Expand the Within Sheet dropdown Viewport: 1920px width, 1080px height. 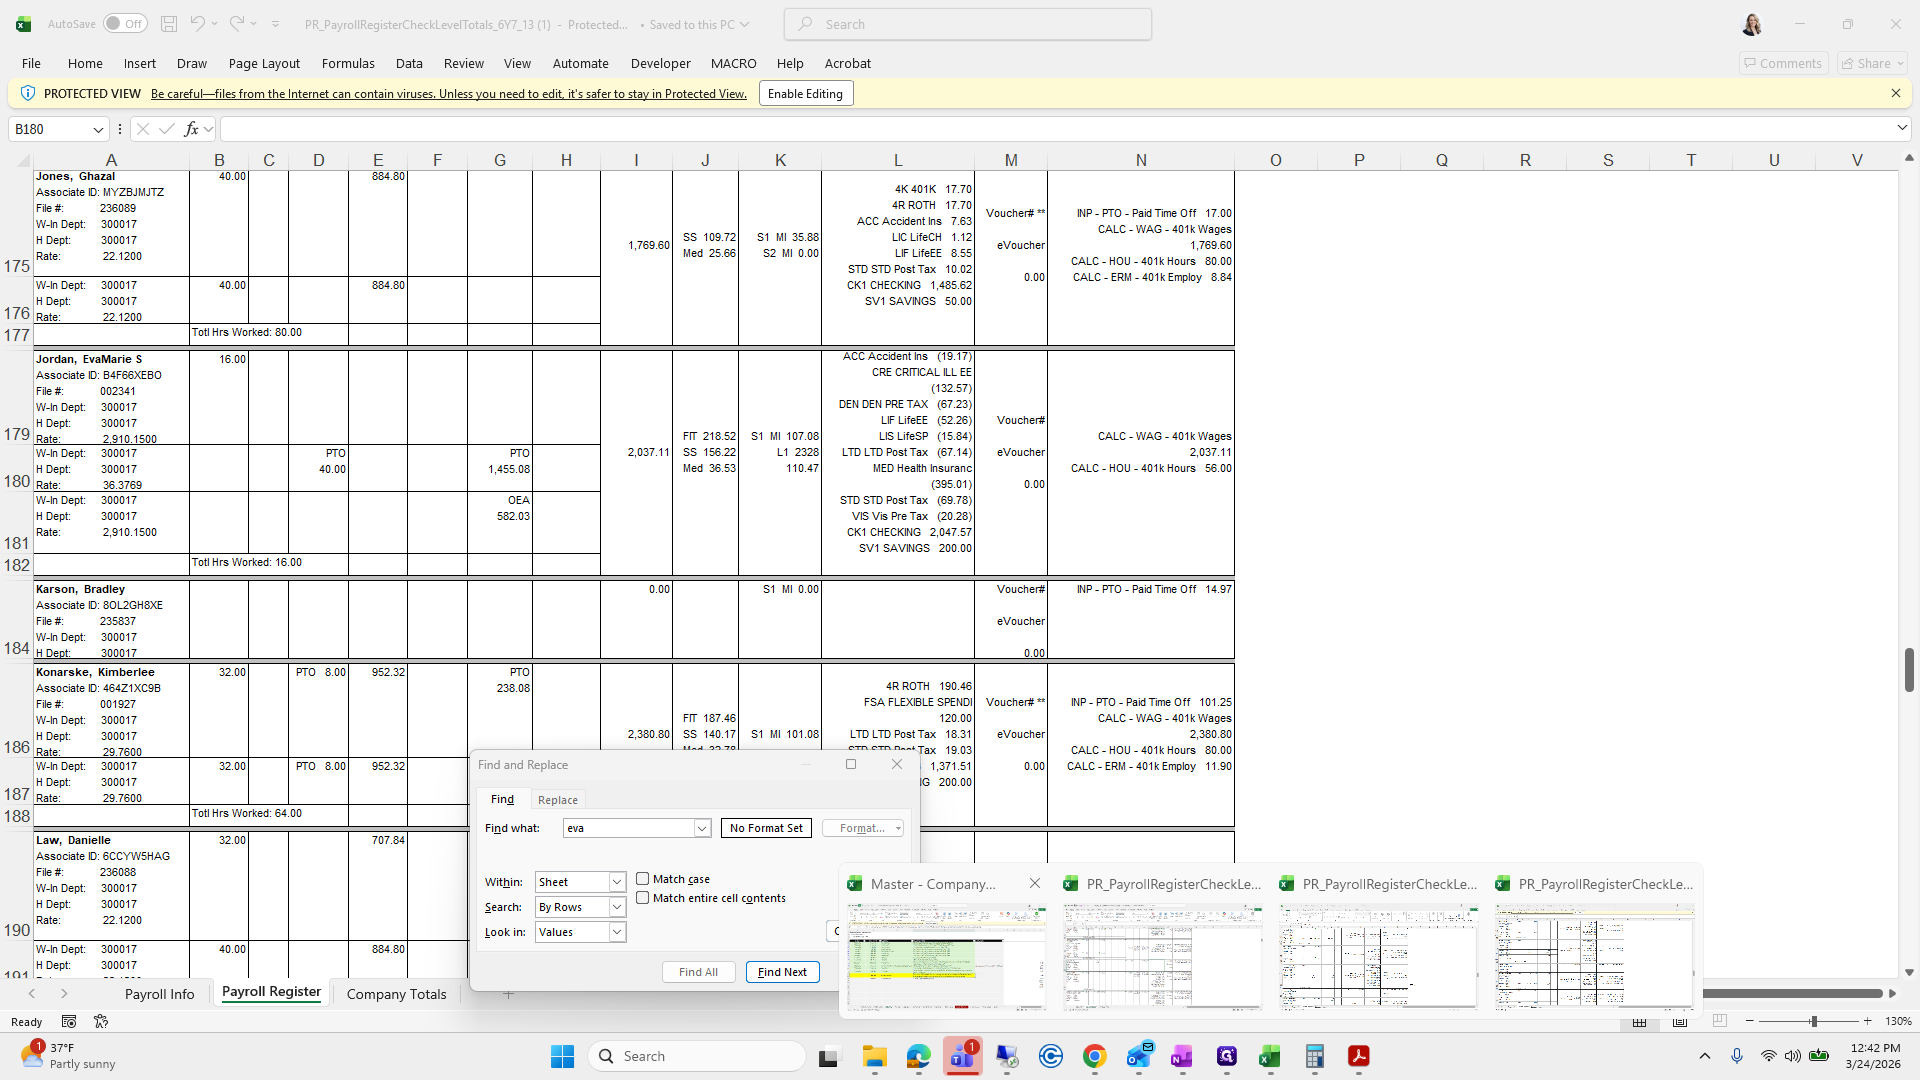[617, 882]
